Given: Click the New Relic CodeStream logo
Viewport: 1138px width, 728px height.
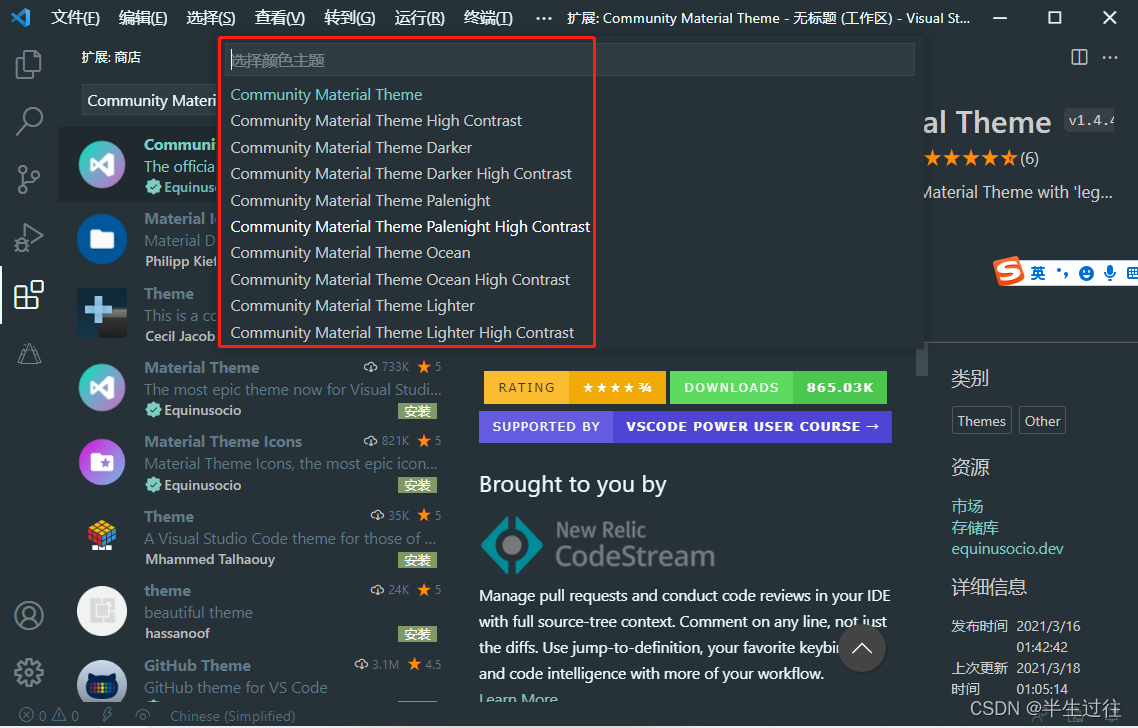Looking at the screenshot, I should click(x=598, y=545).
